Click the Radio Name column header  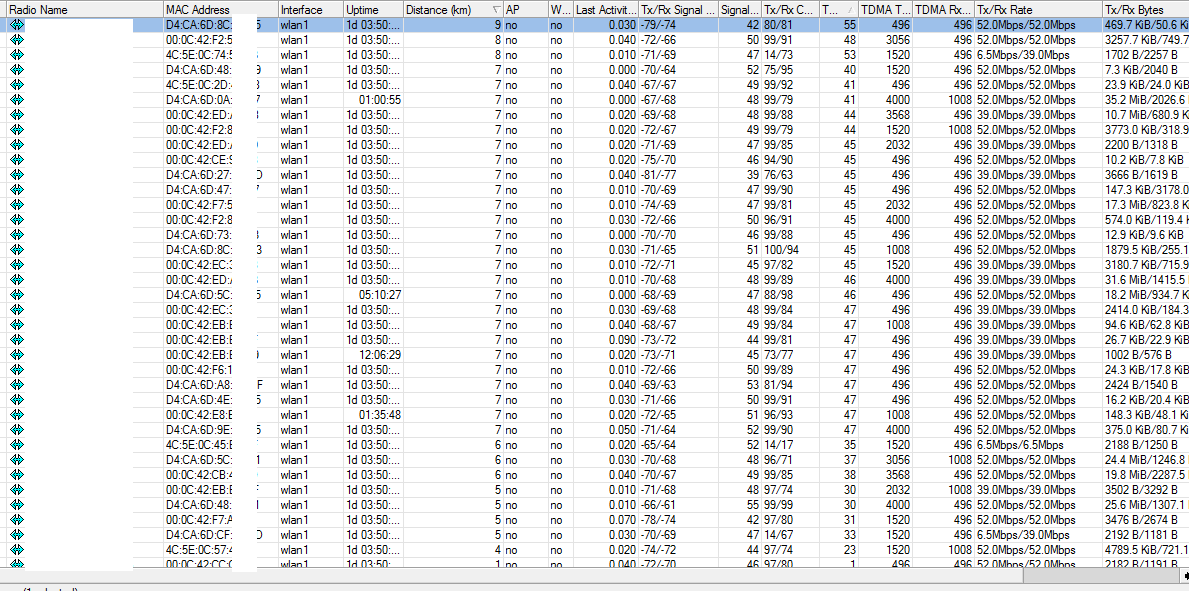[x=60, y=9]
